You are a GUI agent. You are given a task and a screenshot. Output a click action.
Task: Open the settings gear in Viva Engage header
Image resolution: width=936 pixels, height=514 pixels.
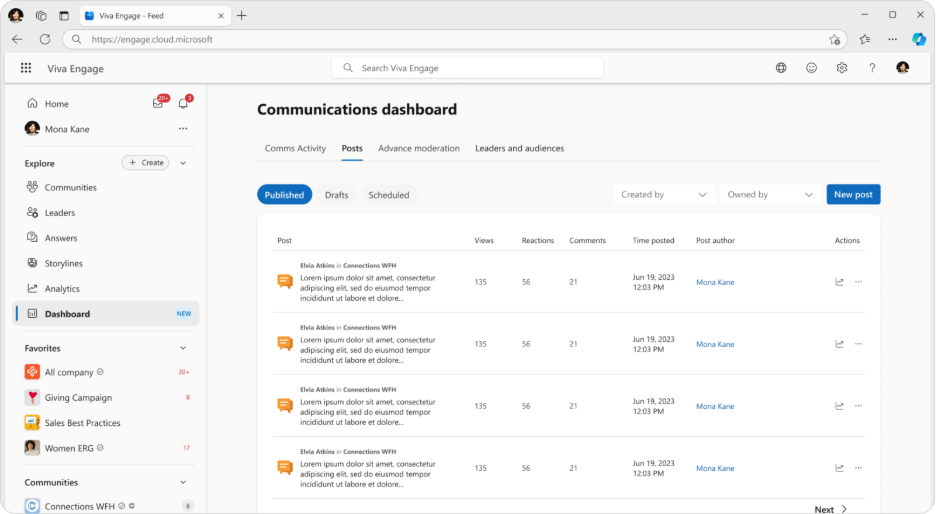tap(842, 68)
